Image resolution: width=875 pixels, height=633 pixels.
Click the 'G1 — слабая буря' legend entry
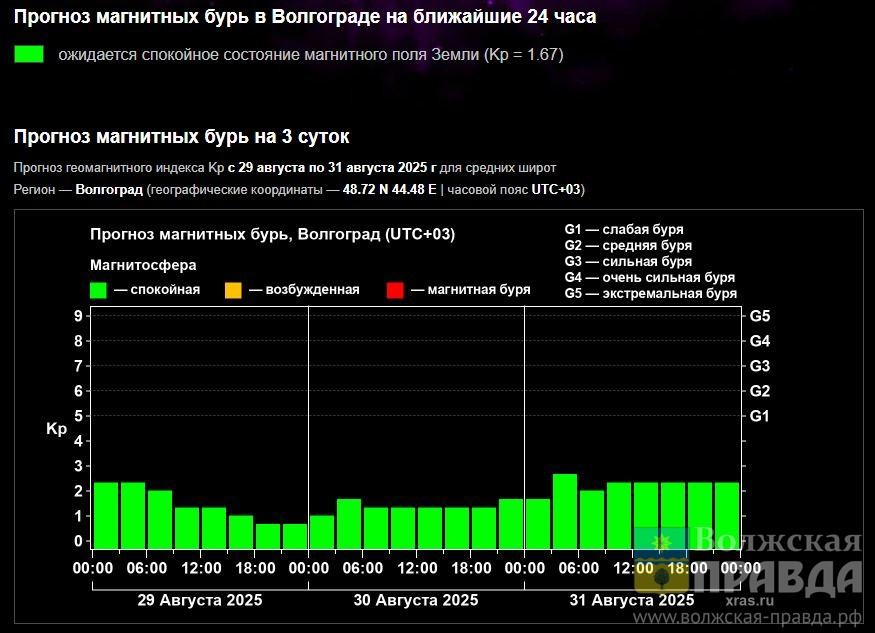click(x=624, y=229)
